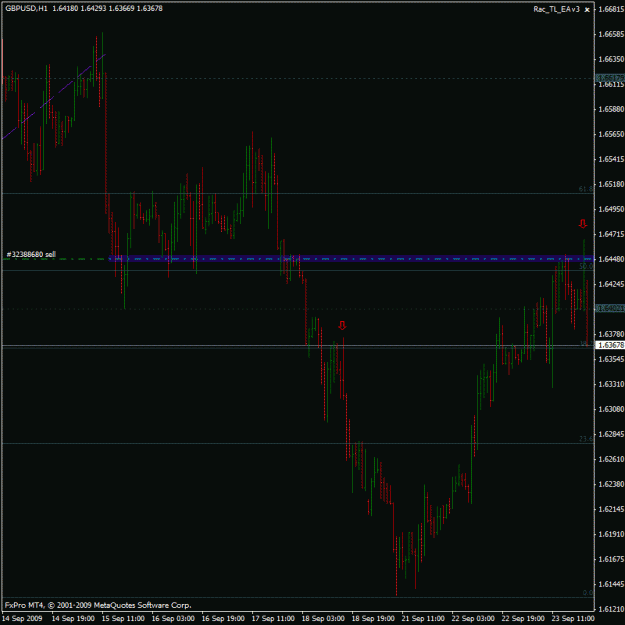Select the purple diagonal trendline
625x625 pixels.
[x=53, y=96]
